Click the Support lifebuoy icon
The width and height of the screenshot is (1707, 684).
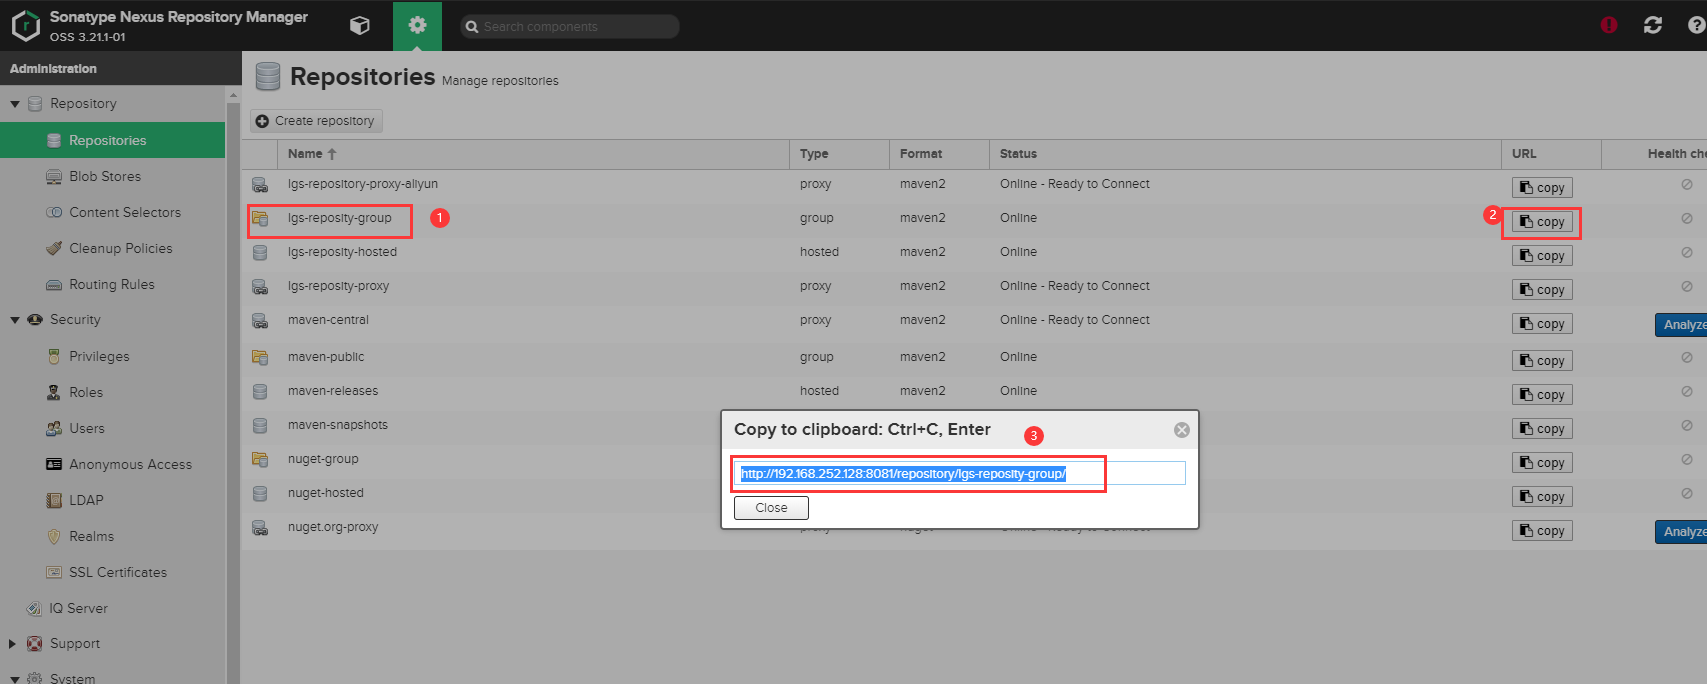(x=35, y=644)
